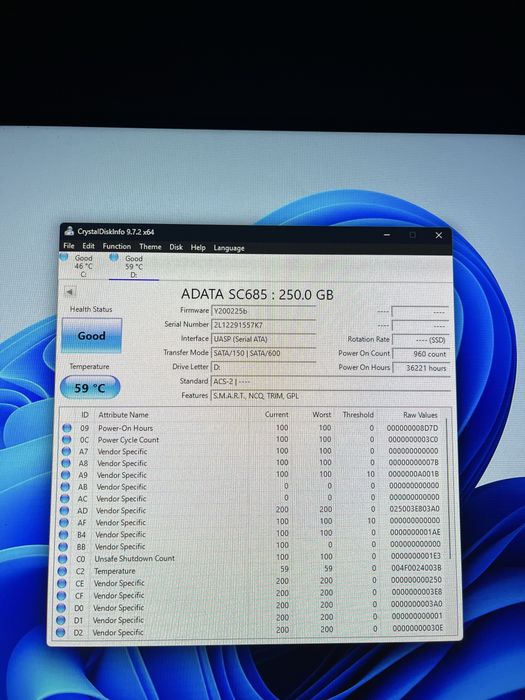Click the status icon of row AB
The height and width of the screenshot is (700, 525).
[65, 487]
